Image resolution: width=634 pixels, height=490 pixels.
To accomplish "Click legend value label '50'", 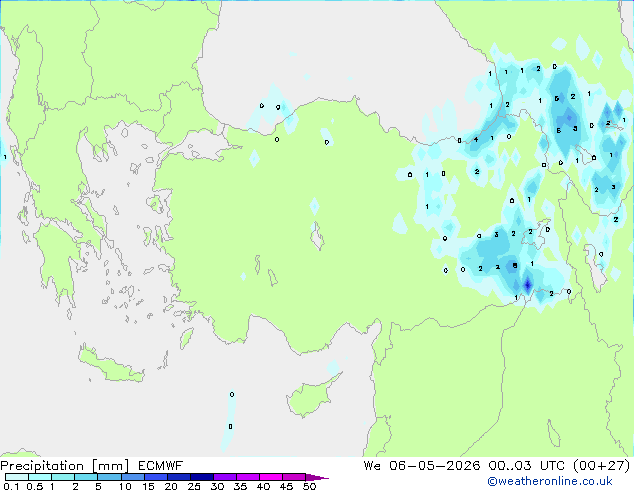I will click(x=310, y=486).
